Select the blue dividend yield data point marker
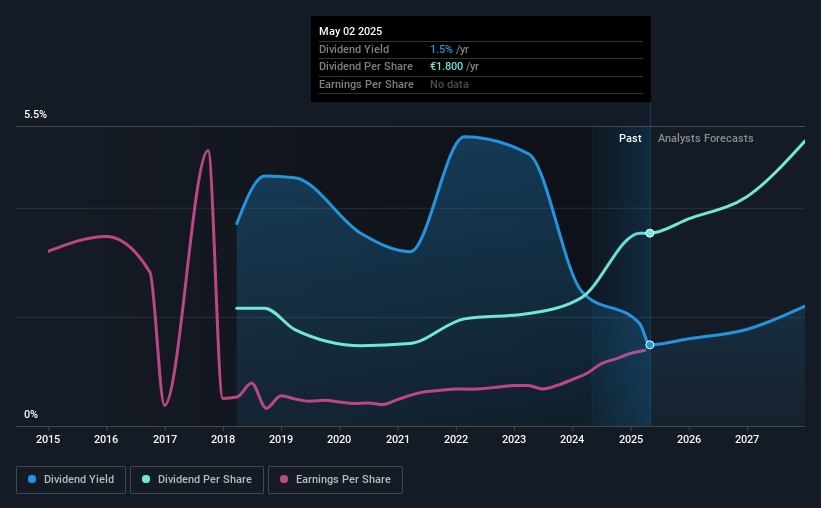 [x=650, y=345]
